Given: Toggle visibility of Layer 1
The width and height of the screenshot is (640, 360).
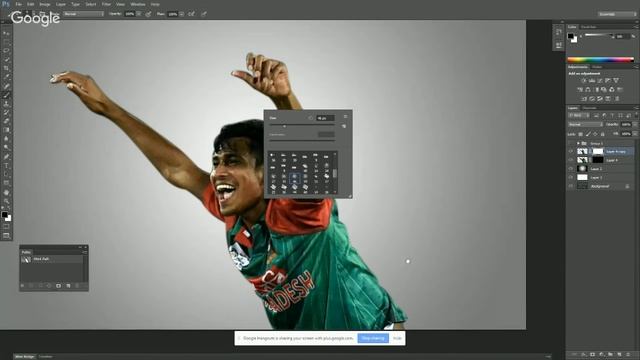Looking at the screenshot, I should point(571,178).
